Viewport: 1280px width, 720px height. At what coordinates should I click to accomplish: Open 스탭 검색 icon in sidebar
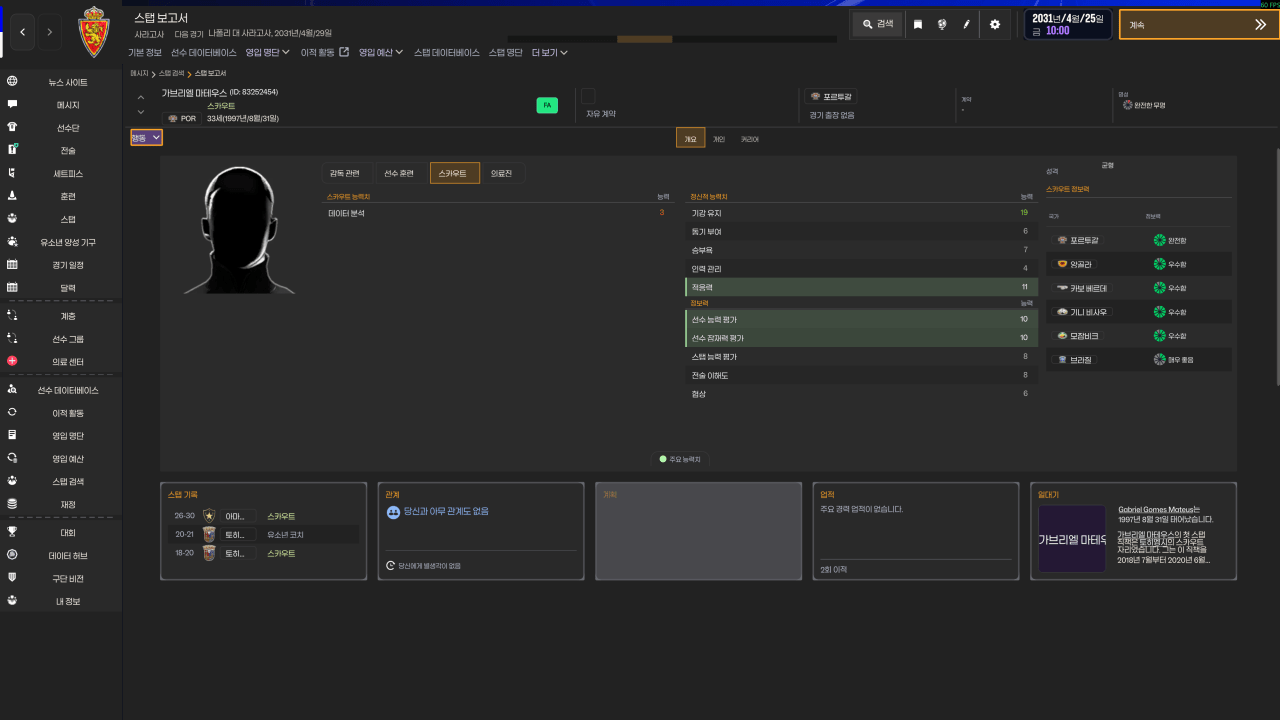(12, 481)
